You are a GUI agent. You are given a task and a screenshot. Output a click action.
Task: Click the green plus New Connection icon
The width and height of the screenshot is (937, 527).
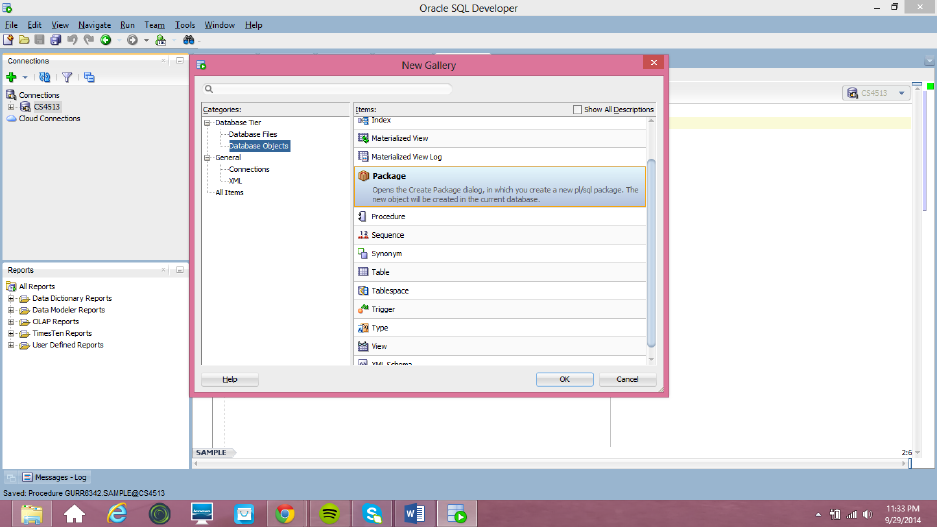point(11,77)
